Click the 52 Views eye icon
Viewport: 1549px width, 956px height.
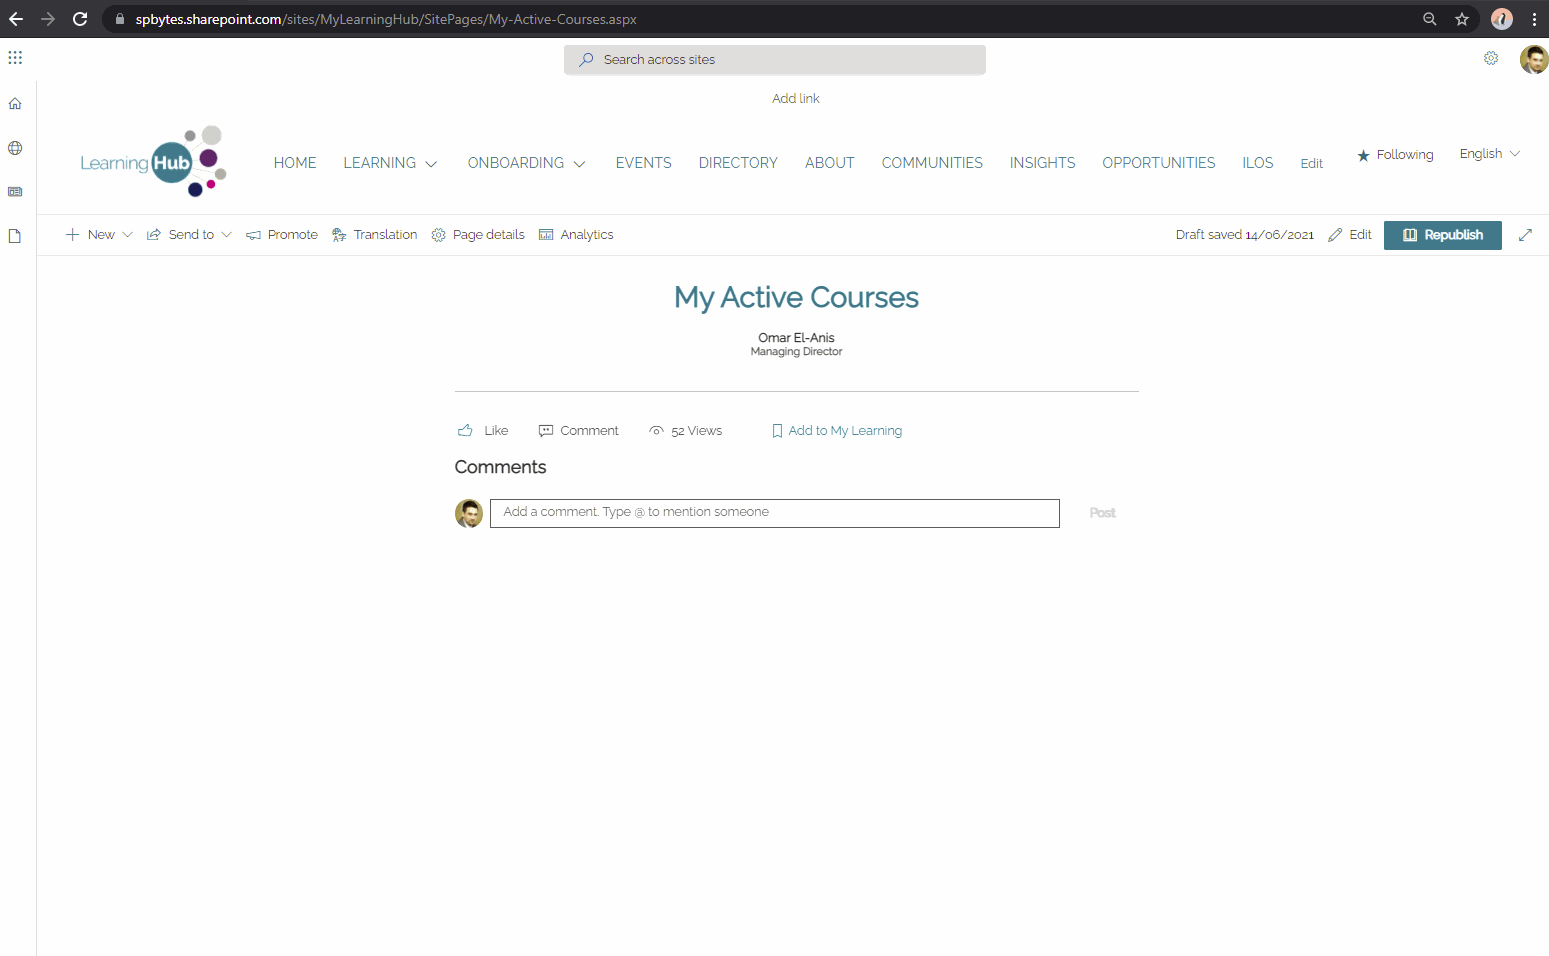click(656, 431)
